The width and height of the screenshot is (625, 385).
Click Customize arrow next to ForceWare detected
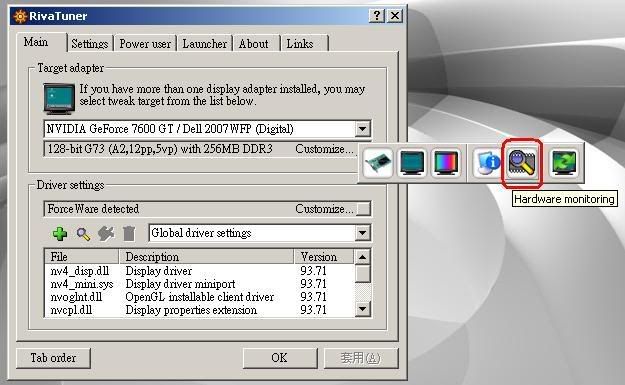(364, 209)
